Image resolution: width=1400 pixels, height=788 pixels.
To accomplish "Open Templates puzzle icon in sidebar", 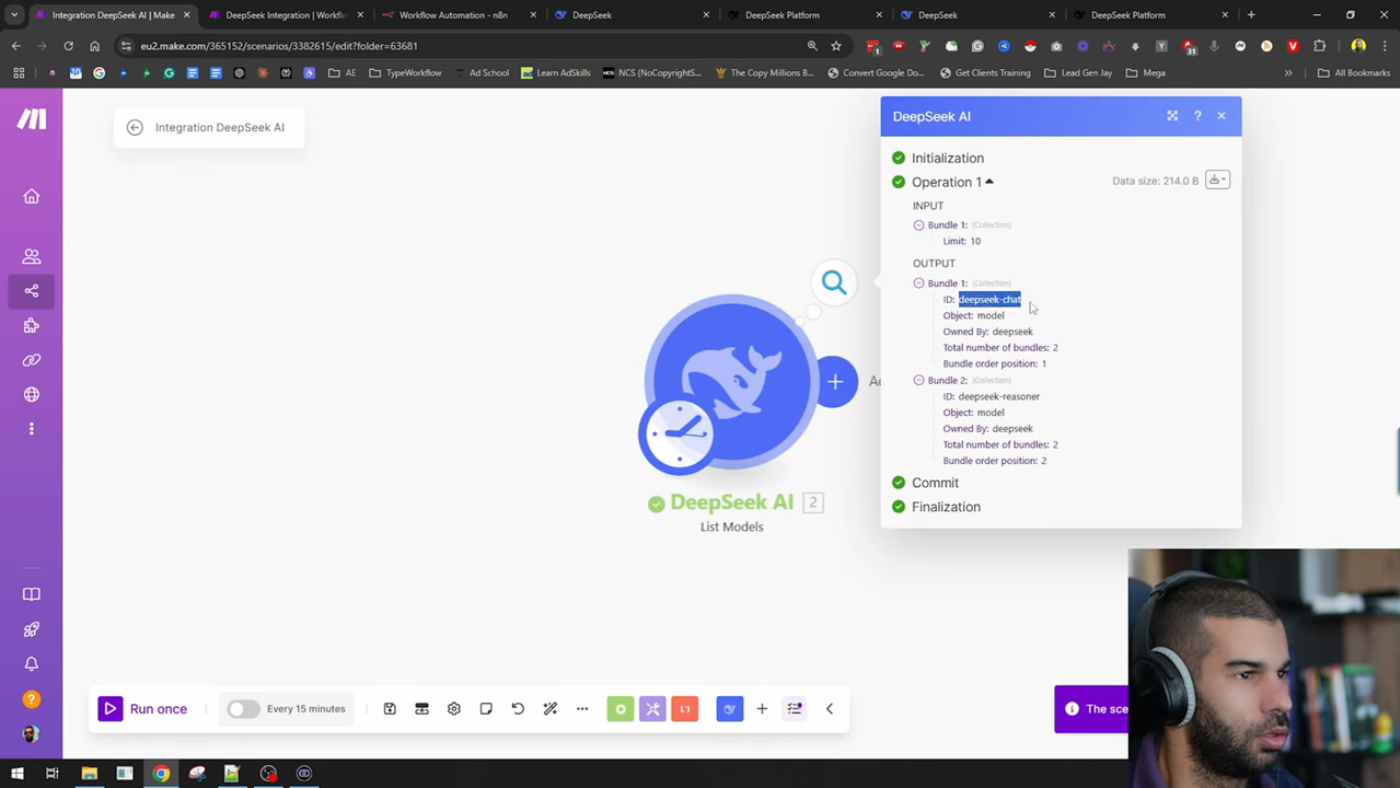I will [x=31, y=325].
